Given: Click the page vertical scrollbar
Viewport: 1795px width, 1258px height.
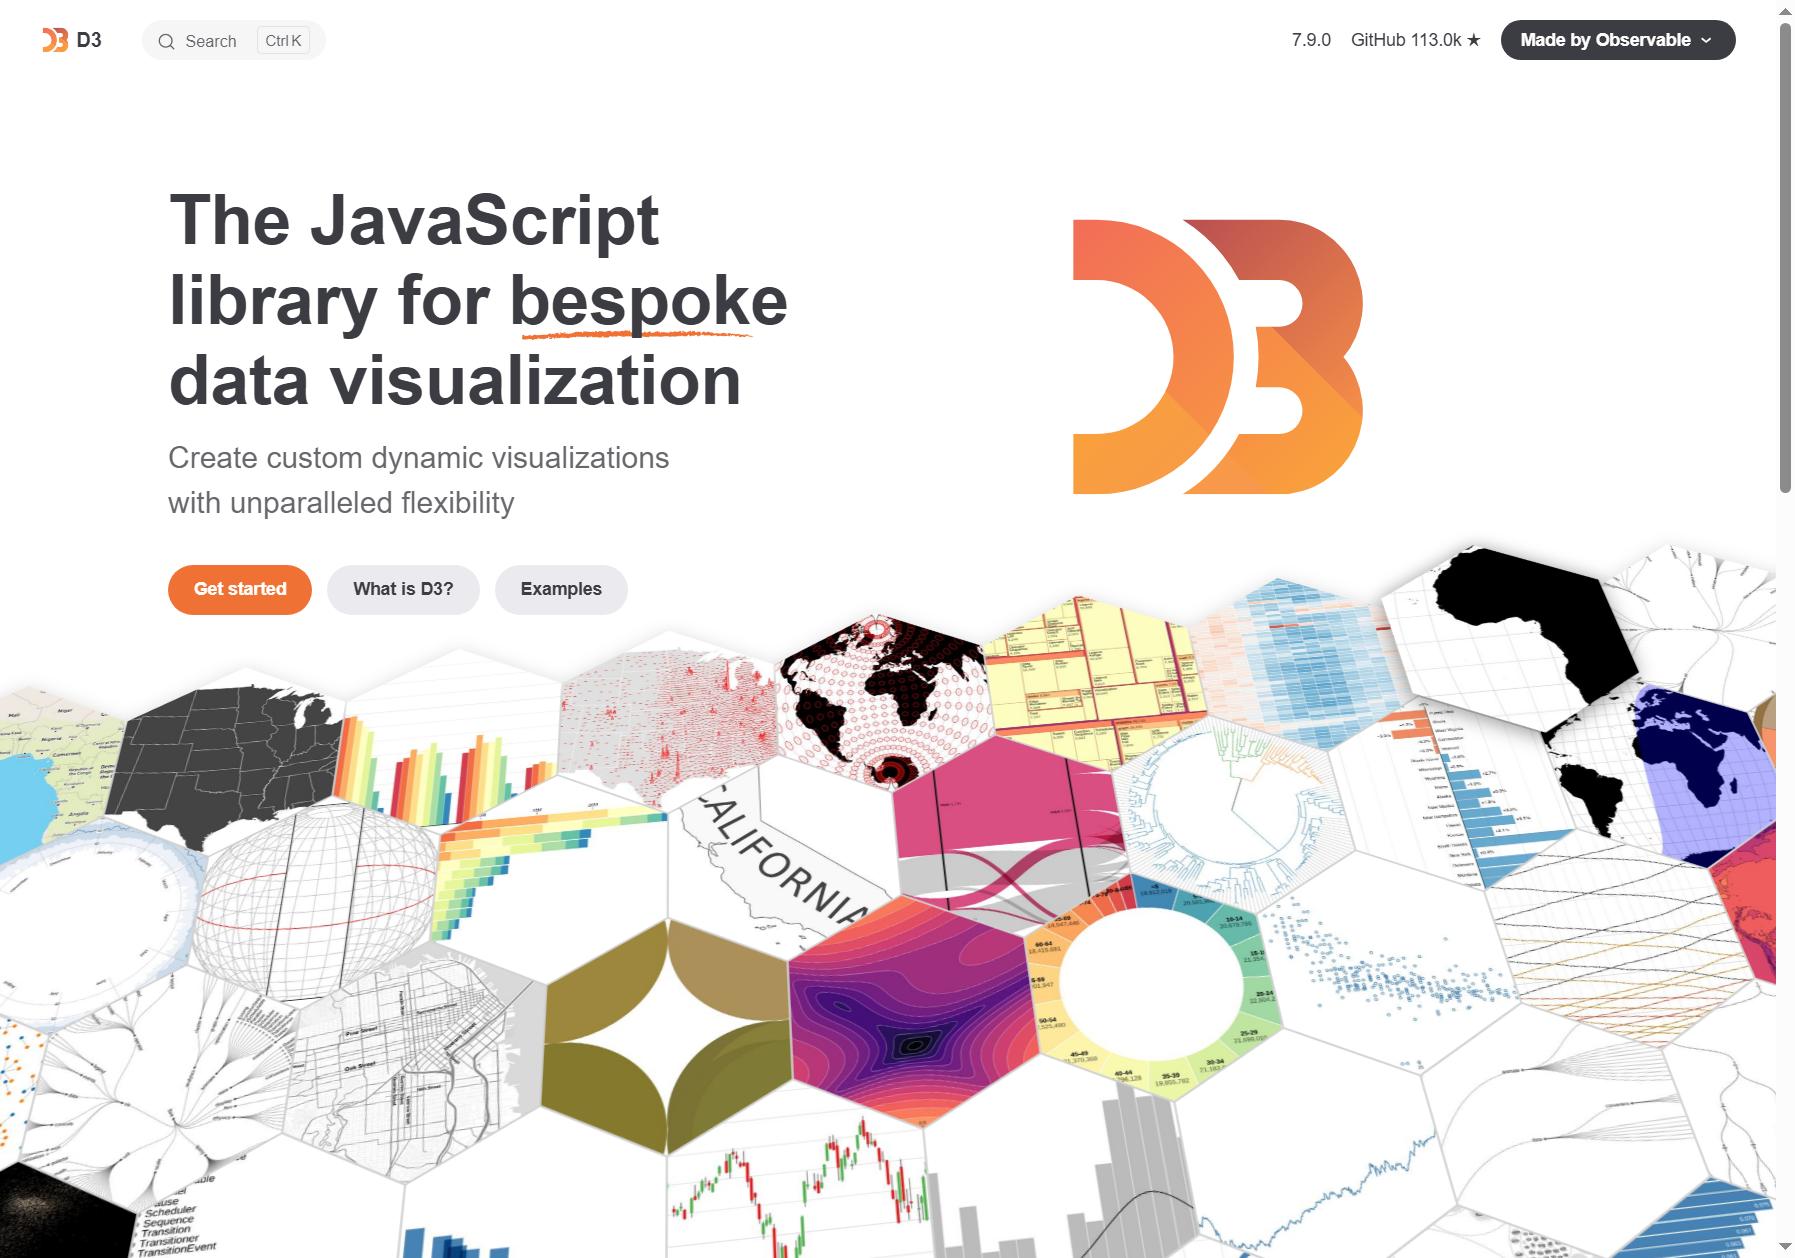Looking at the screenshot, I should point(1785,258).
